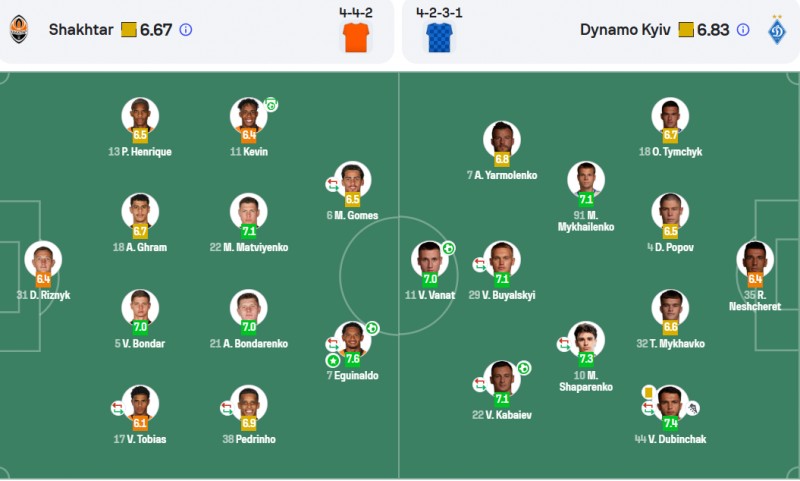Click the blue Dynamo Kyiv kit jersey icon
The width and height of the screenshot is (800, 481).
(439, 37)
